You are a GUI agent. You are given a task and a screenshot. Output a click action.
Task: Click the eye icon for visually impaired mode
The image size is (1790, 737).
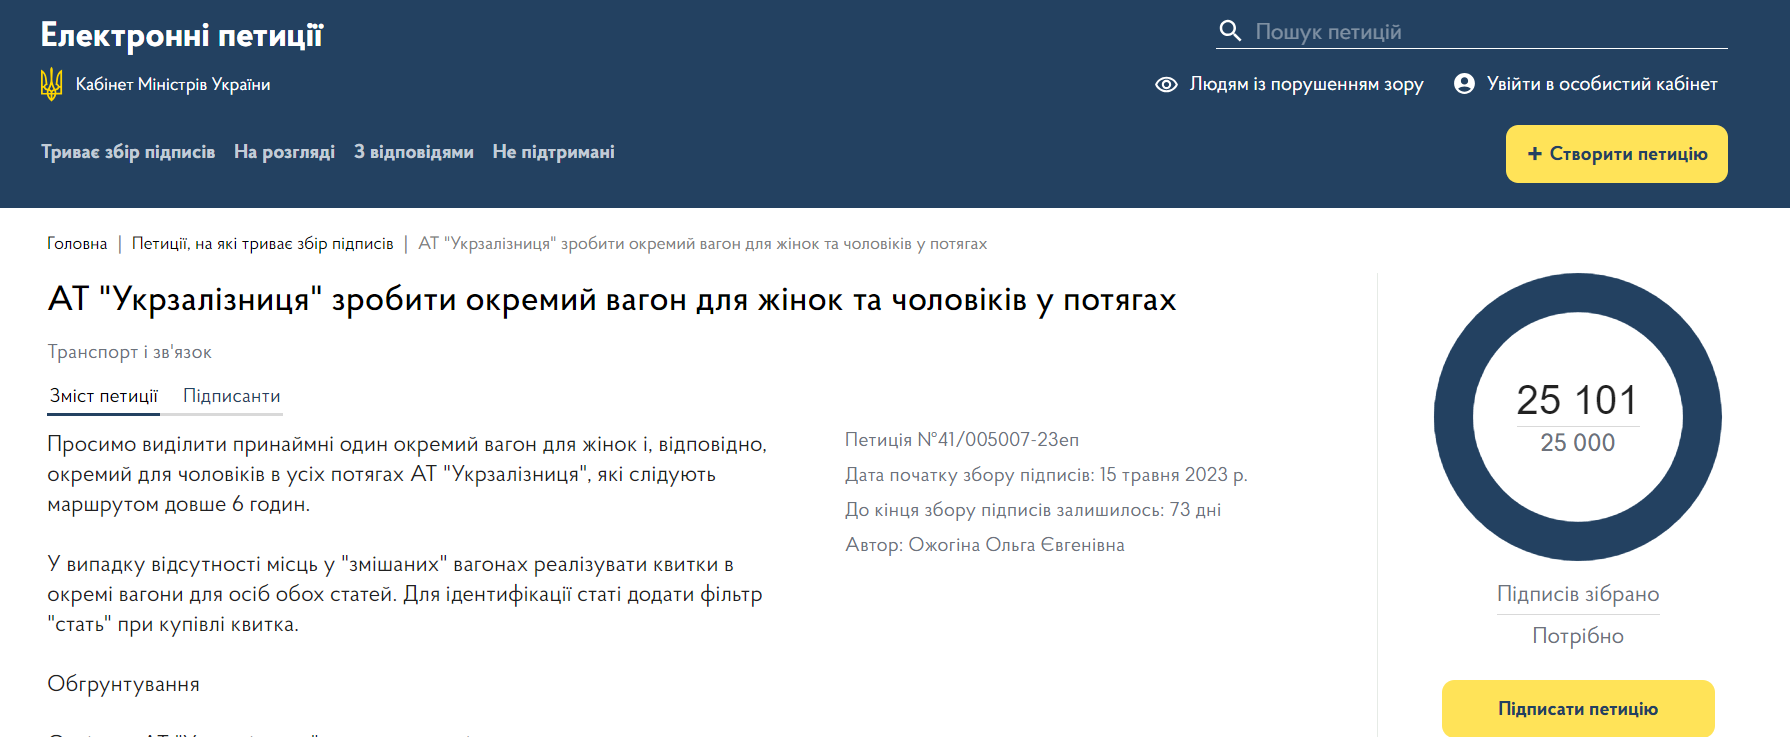1166,84
